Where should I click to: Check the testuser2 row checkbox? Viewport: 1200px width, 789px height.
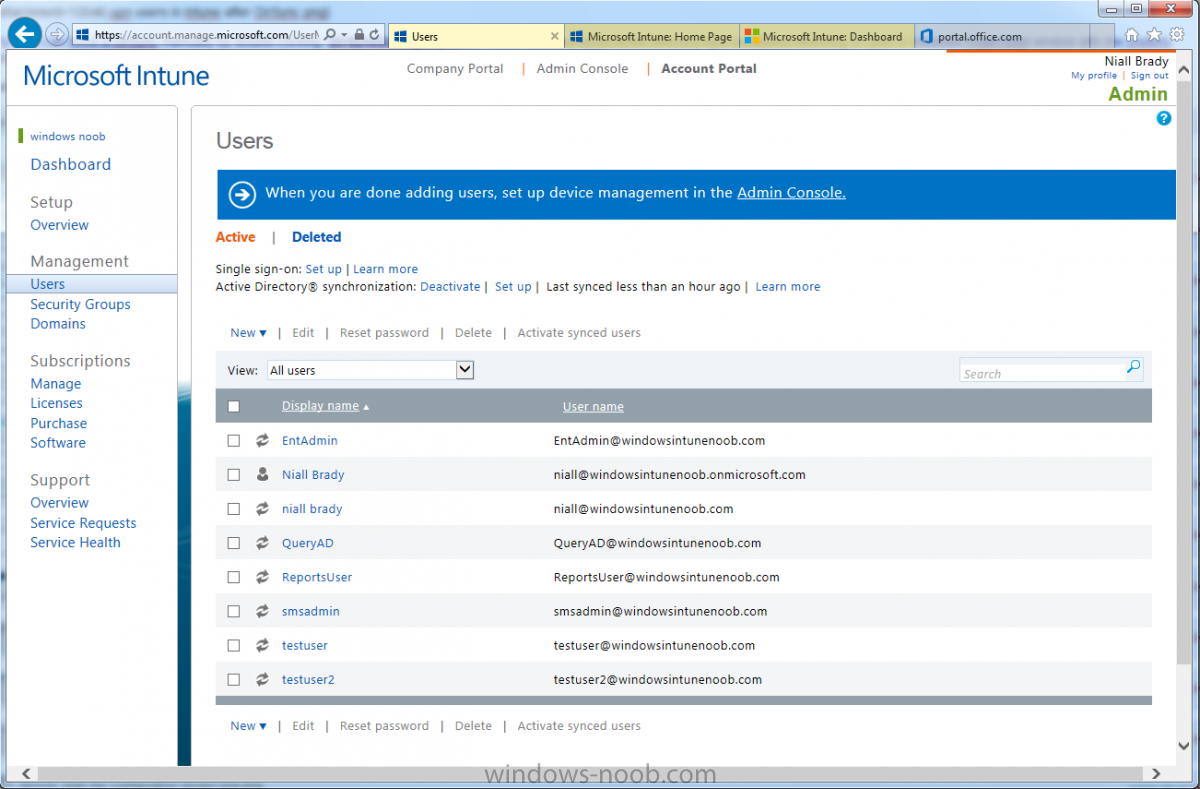tap(234, 679)
